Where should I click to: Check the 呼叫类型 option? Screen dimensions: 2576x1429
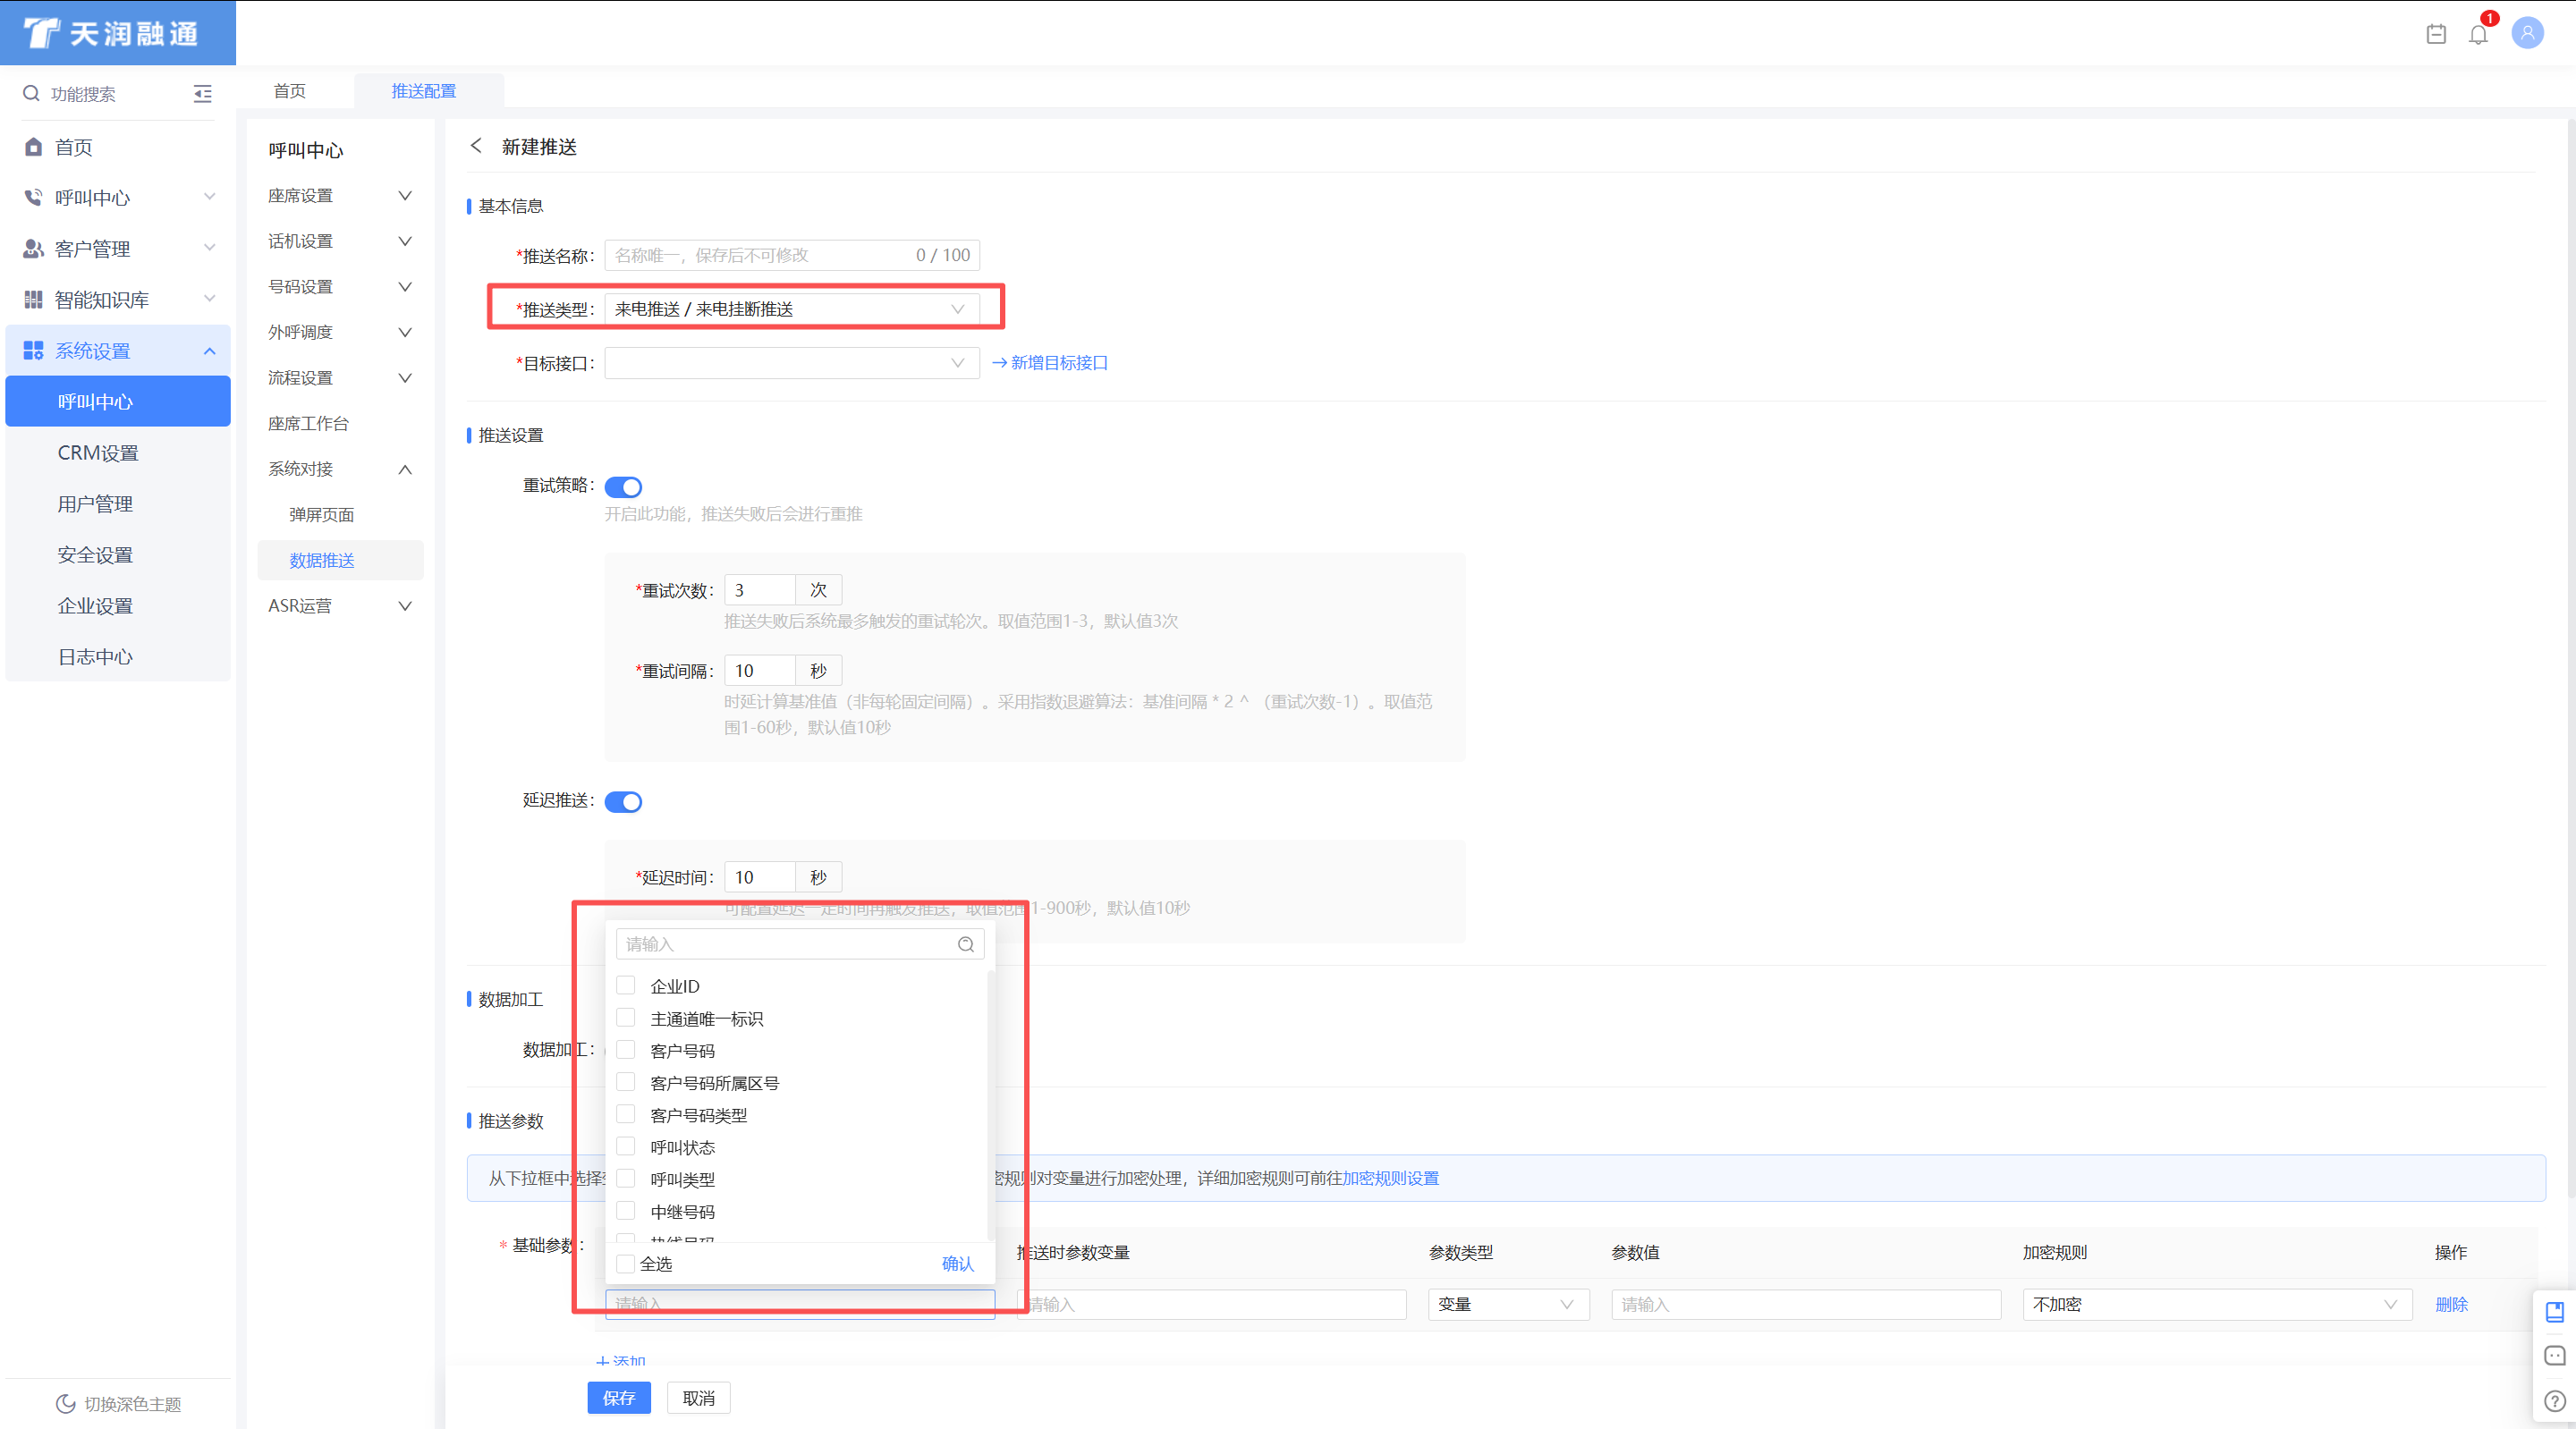pos(626,1178)
